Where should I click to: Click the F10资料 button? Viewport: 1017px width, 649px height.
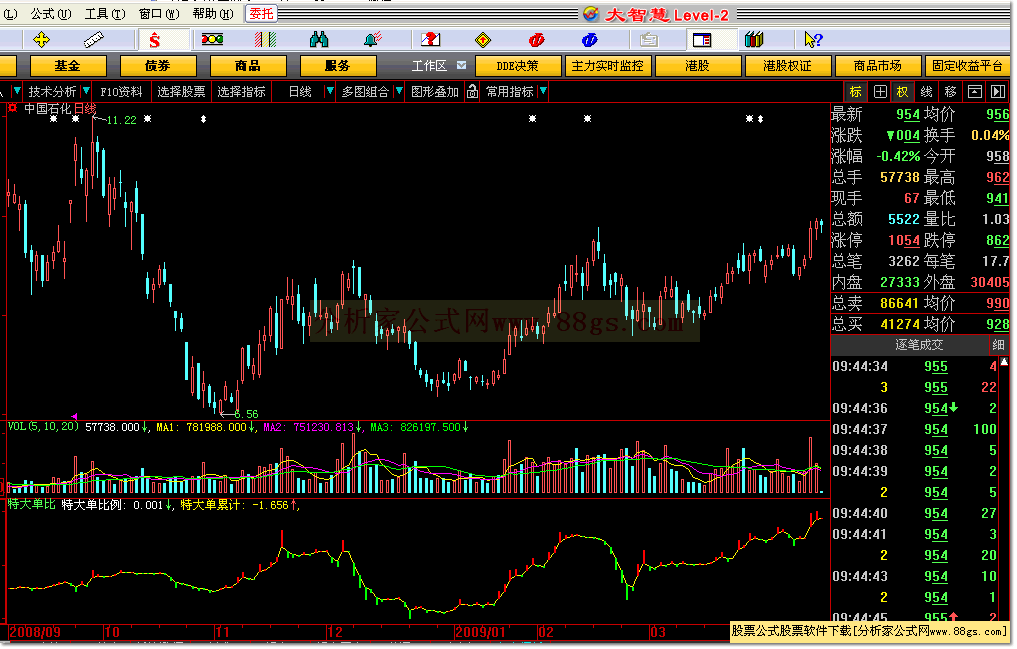[121, 92]
